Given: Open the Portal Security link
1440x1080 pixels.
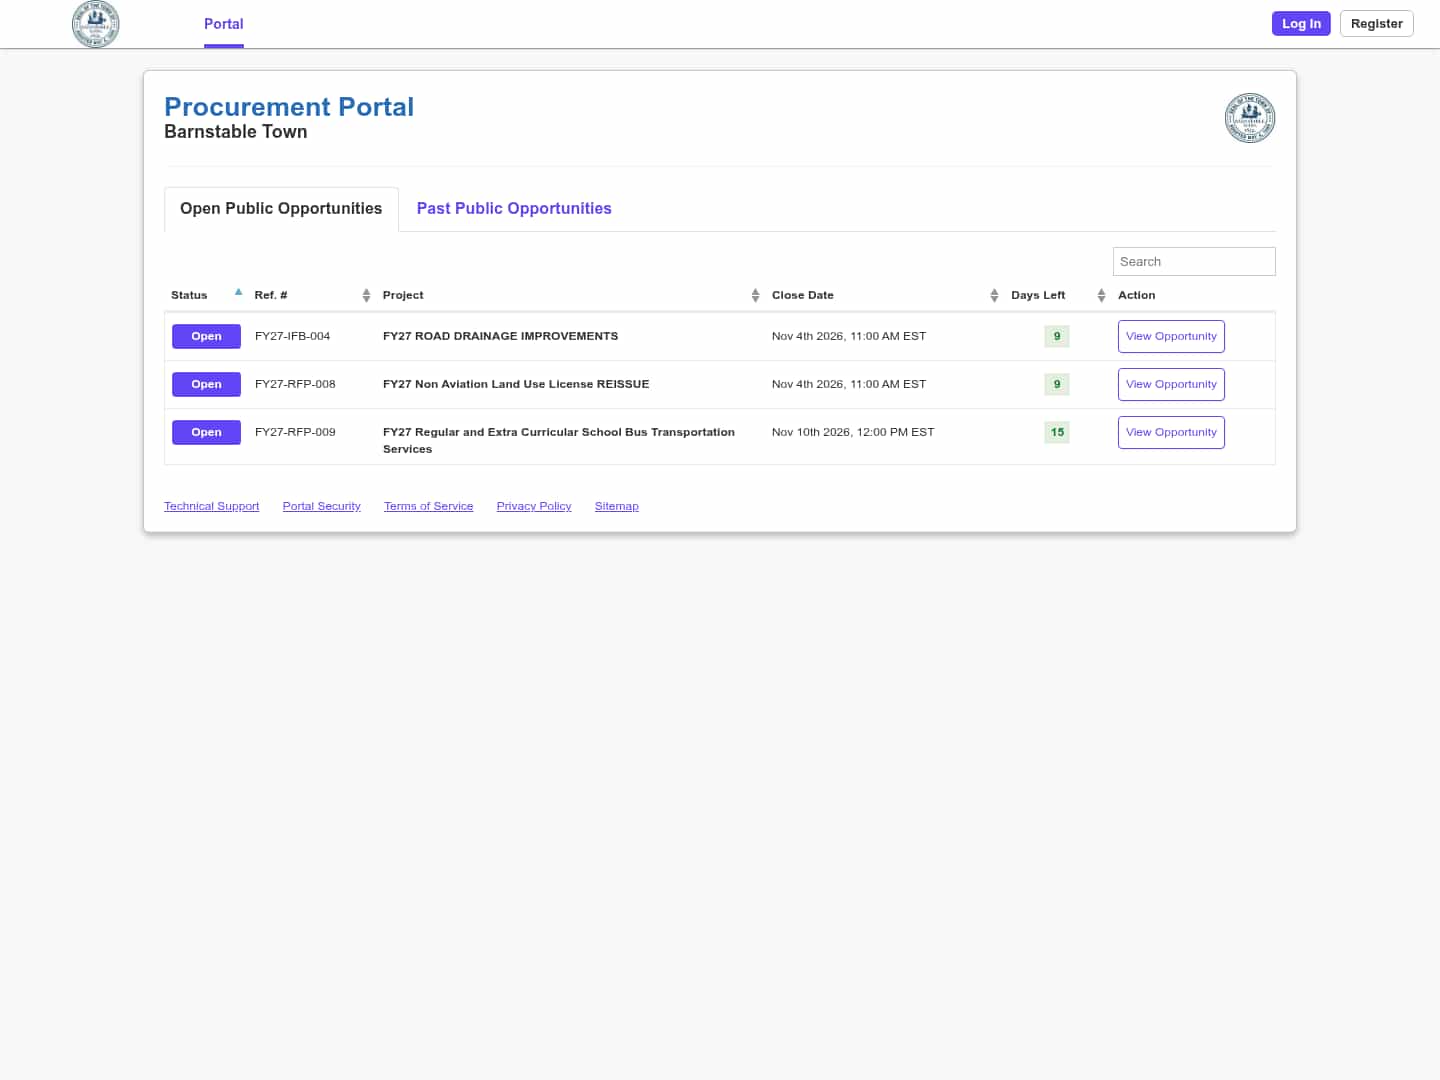Looking at the screenshot, I should coord(322,506).
